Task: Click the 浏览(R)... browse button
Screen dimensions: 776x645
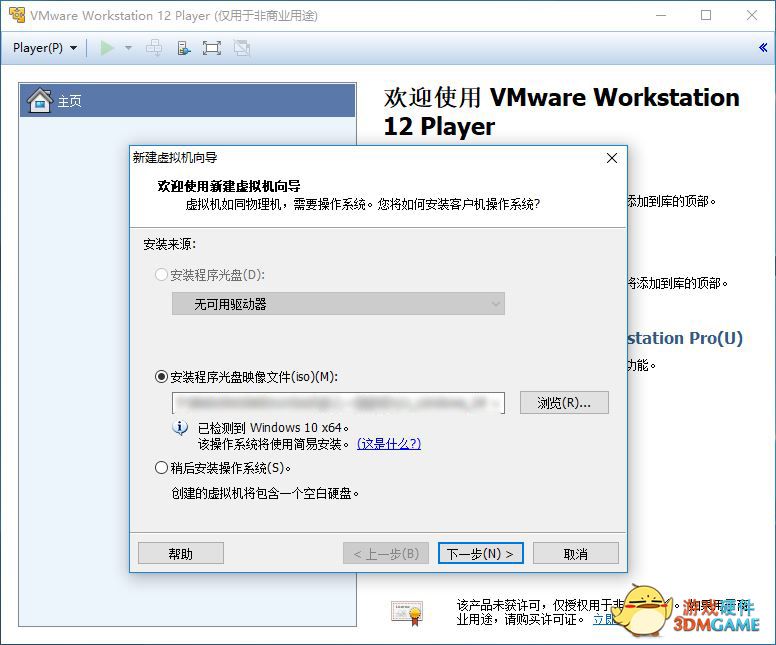Action: 564,403
